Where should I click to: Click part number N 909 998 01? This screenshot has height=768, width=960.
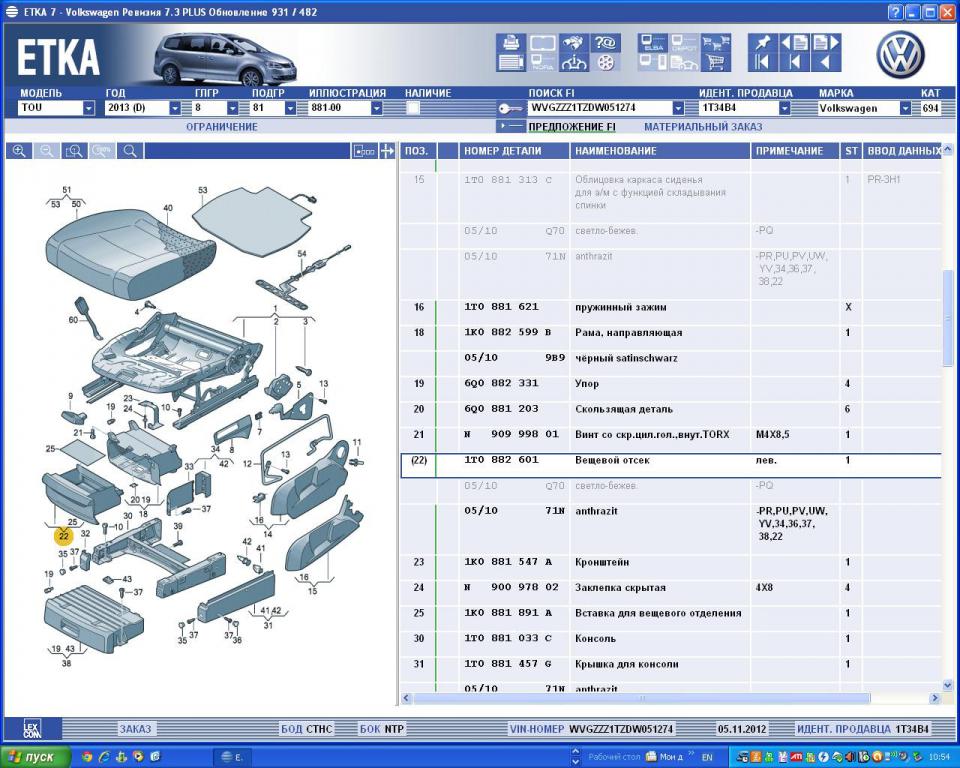point(511,434)
